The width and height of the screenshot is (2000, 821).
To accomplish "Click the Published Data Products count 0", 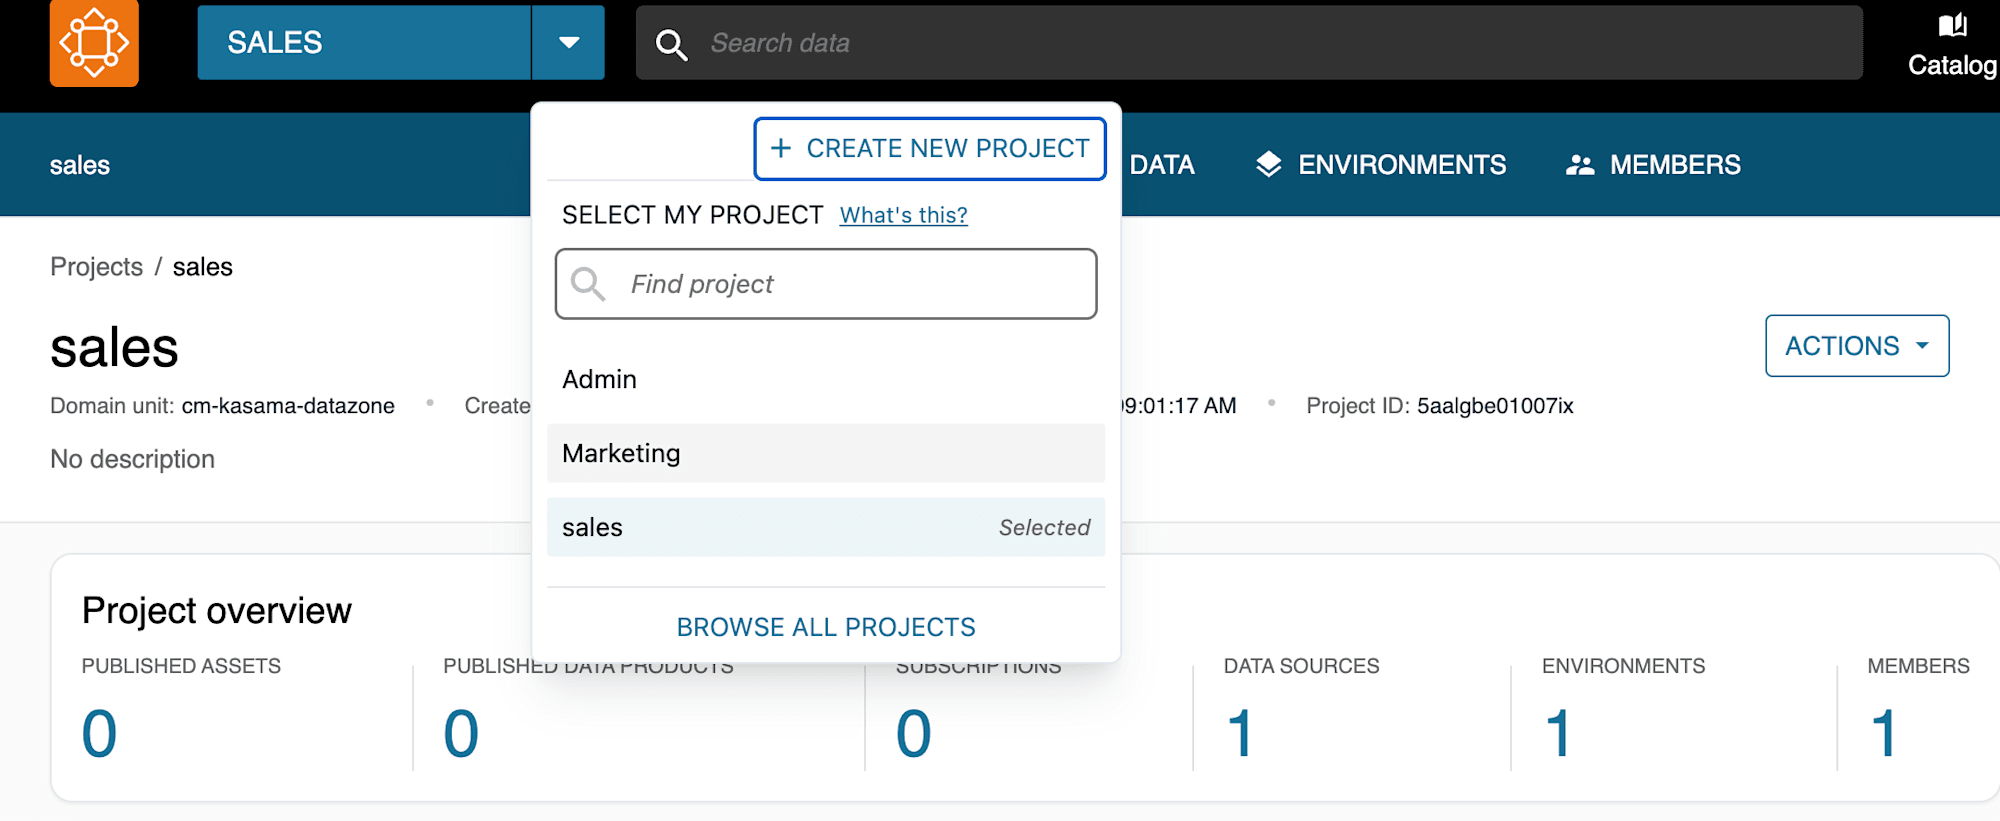I will coord(461,733).
